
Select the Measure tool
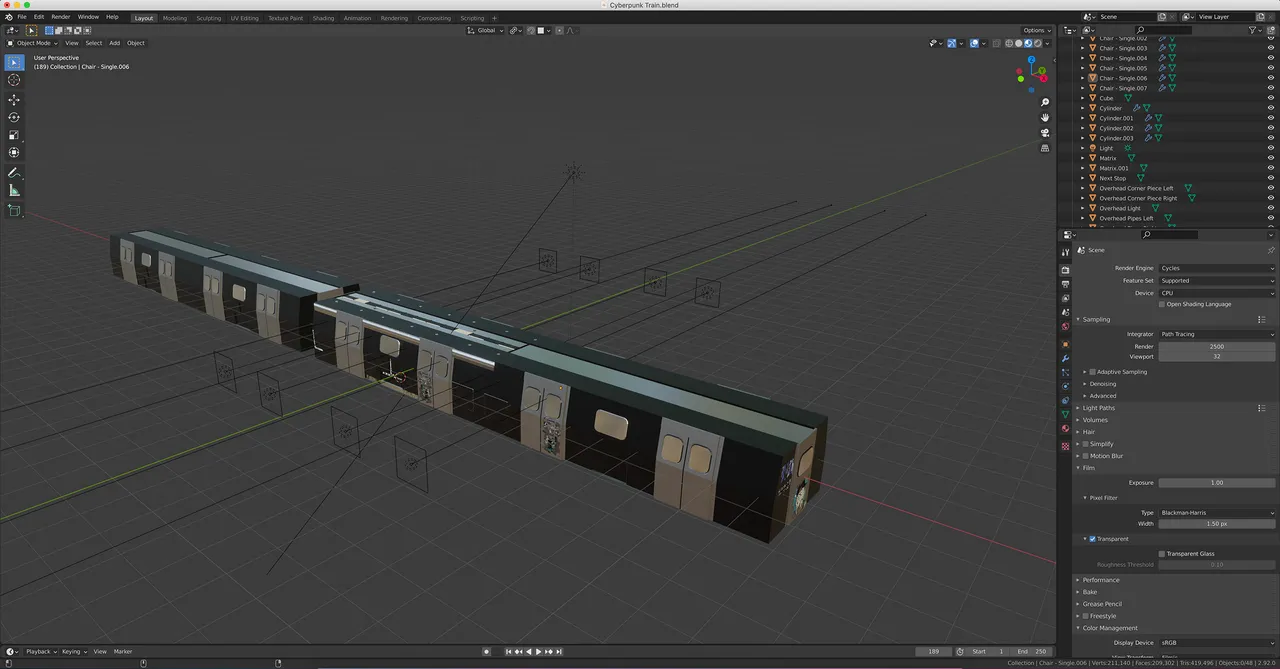point(14,190)
